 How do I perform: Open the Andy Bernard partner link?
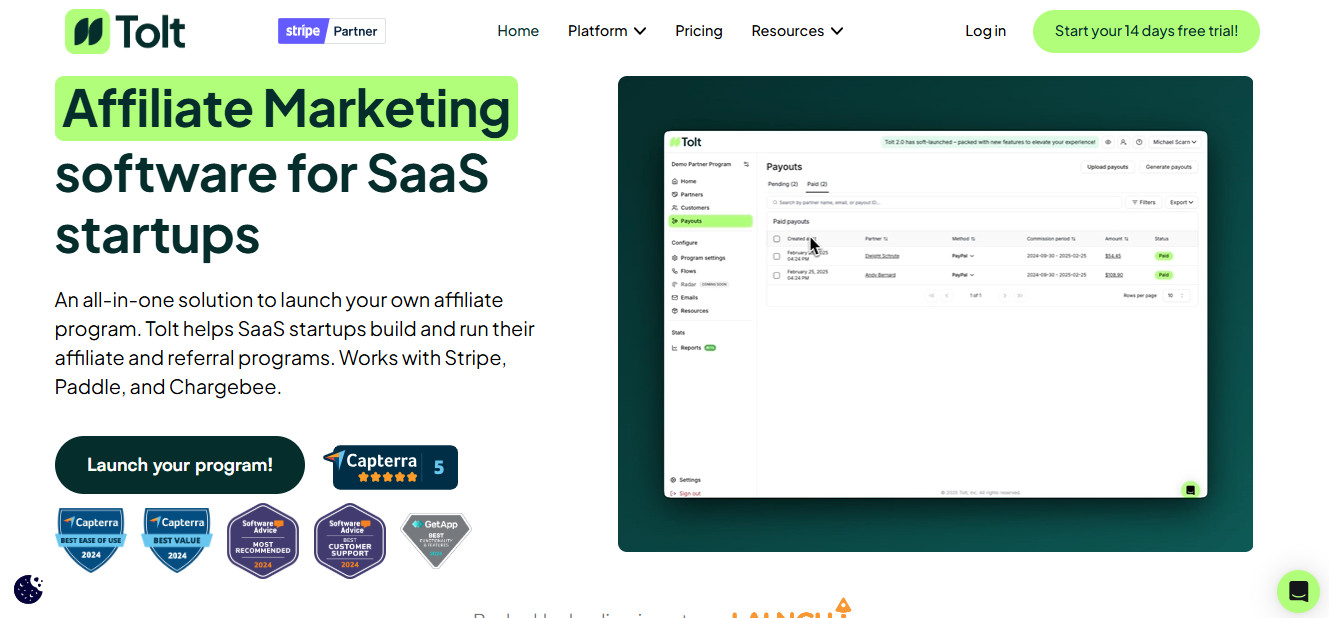(x=880, y=275)
